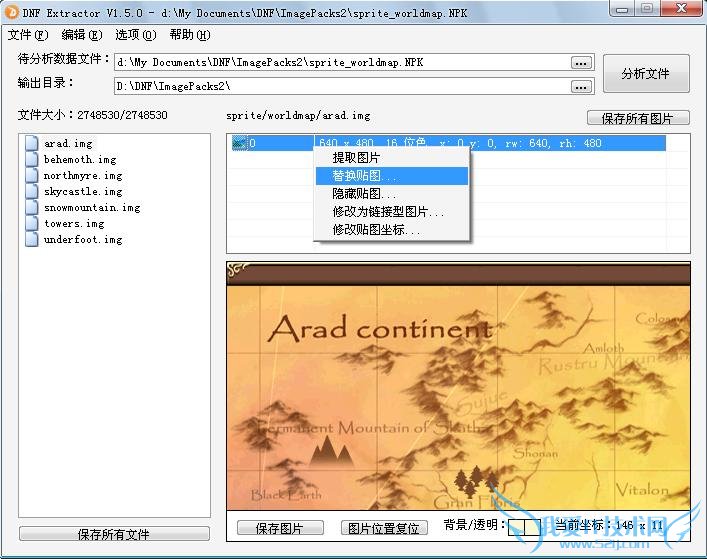Open the 选项(O) menu
This screenshot has height=559, width=707.
click(x=136, y=35)
